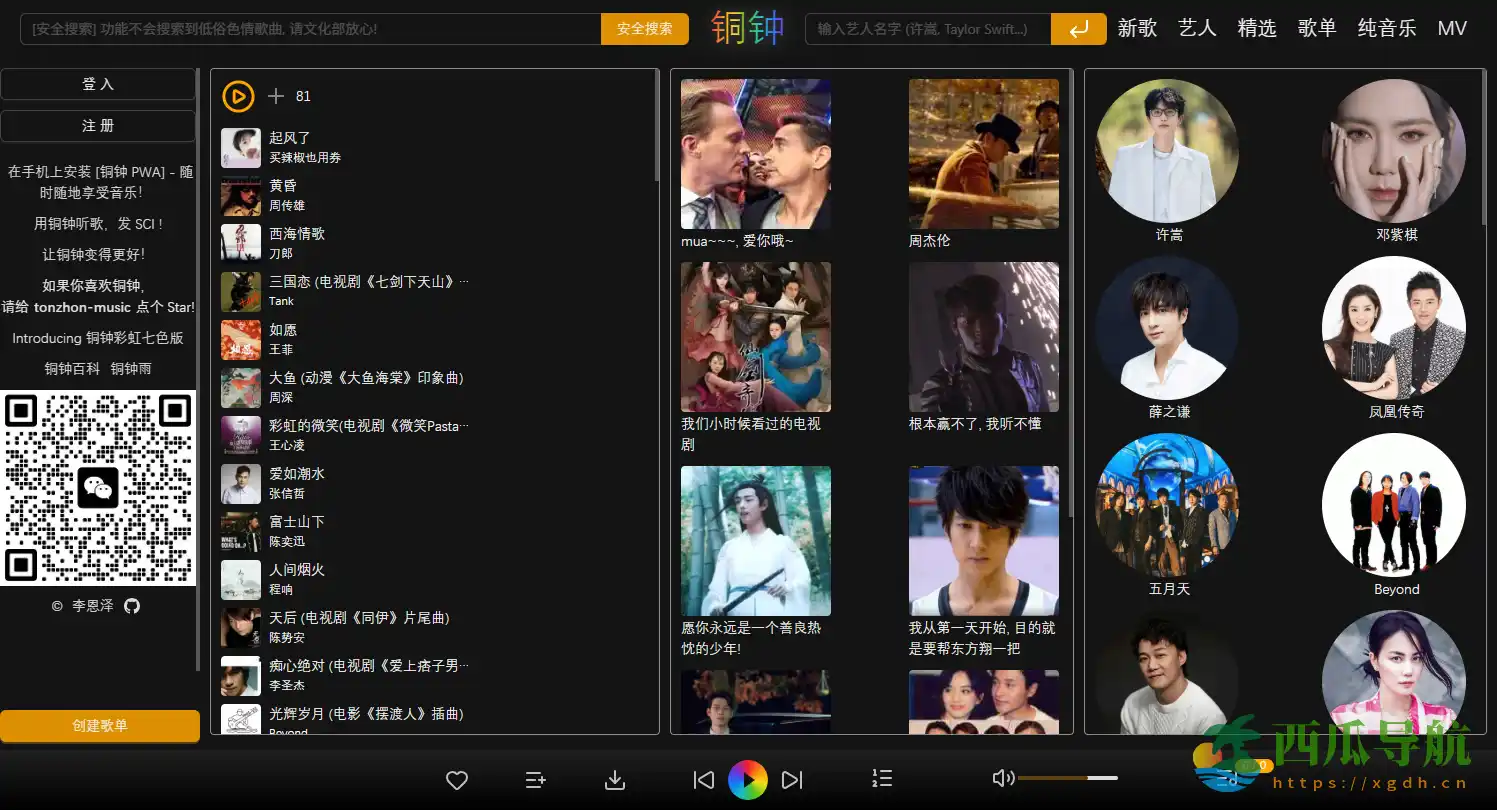The image size is (1497, 810).
Task: Click the orange play-all button above the song list
Action: coord(238,96)
